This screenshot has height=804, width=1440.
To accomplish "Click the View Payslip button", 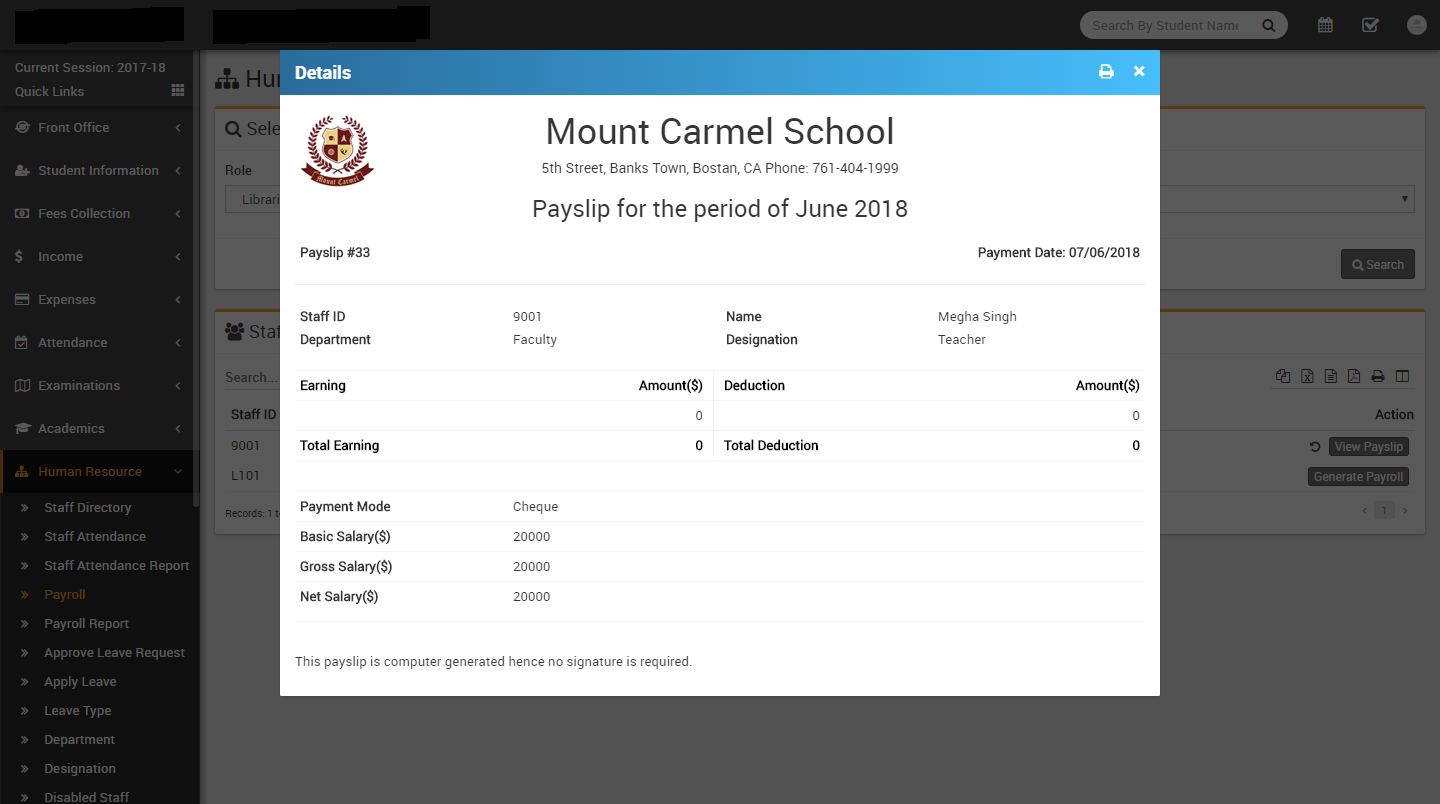I will point(1368,447).
